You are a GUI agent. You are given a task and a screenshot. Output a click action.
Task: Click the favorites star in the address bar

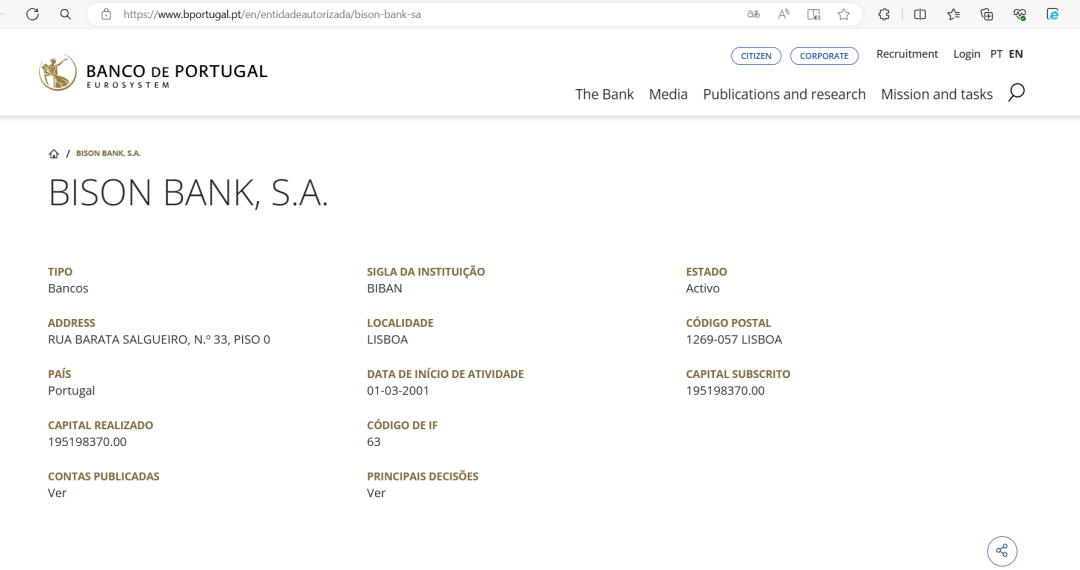point(844,14)
